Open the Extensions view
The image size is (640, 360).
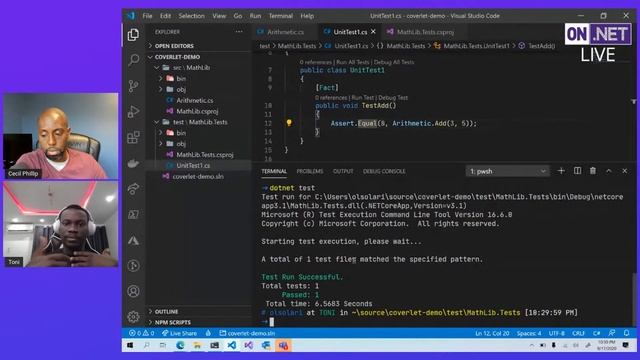[x=133, y=137]
